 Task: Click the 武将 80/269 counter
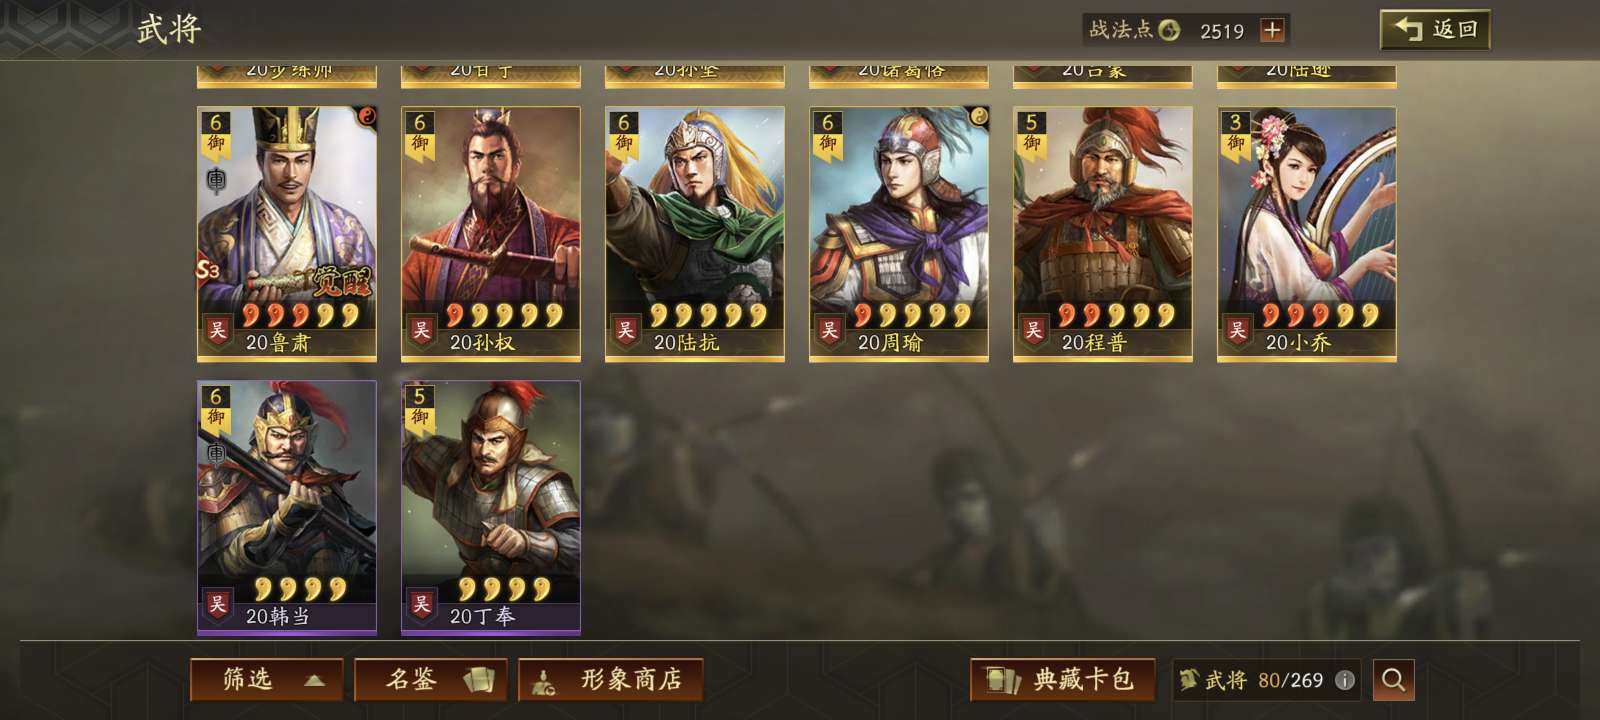(1252, 680)
